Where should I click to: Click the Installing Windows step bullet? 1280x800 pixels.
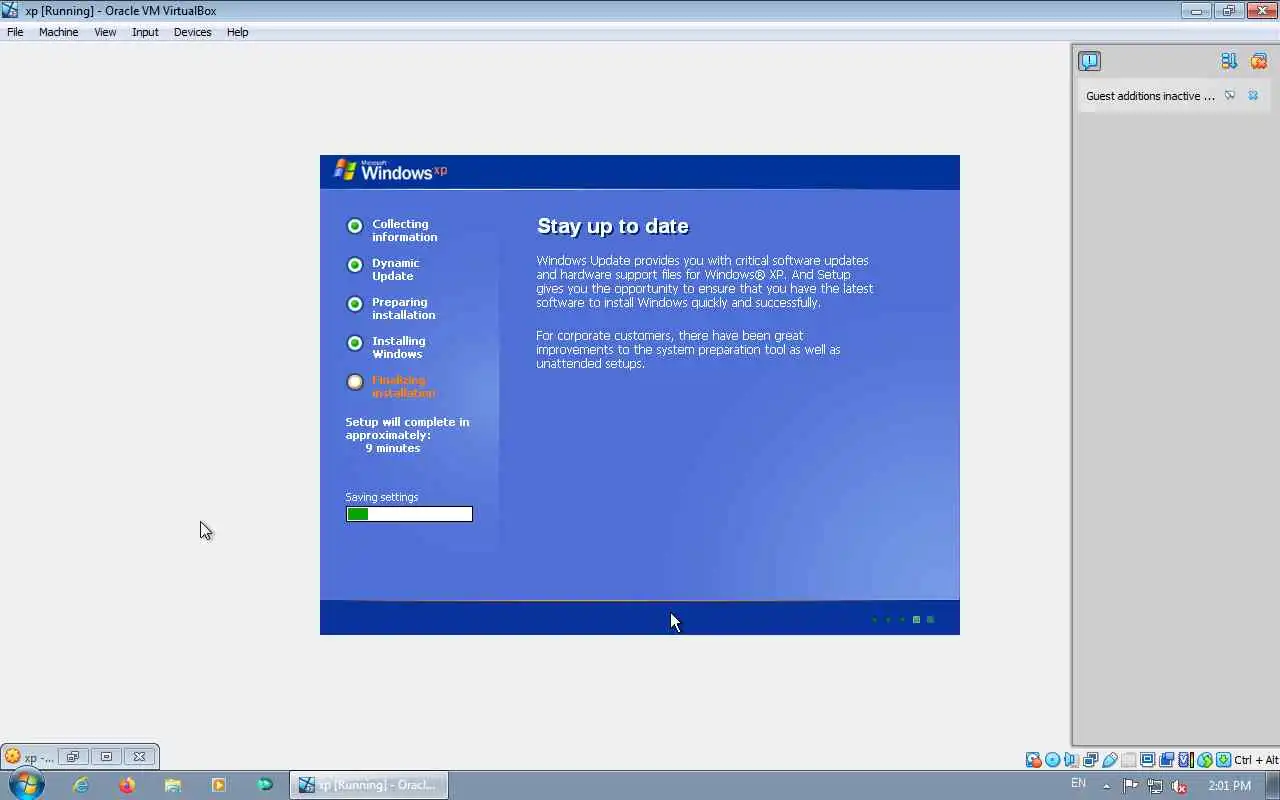click(355, 343)
